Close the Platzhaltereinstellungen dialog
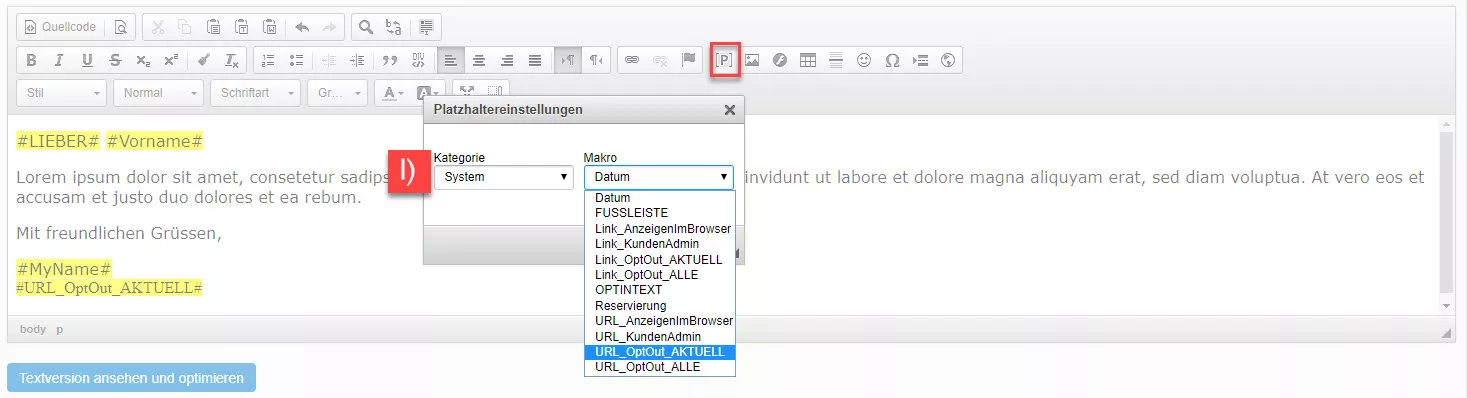This screenshot has height=398, width=1467. pos(729,110)
